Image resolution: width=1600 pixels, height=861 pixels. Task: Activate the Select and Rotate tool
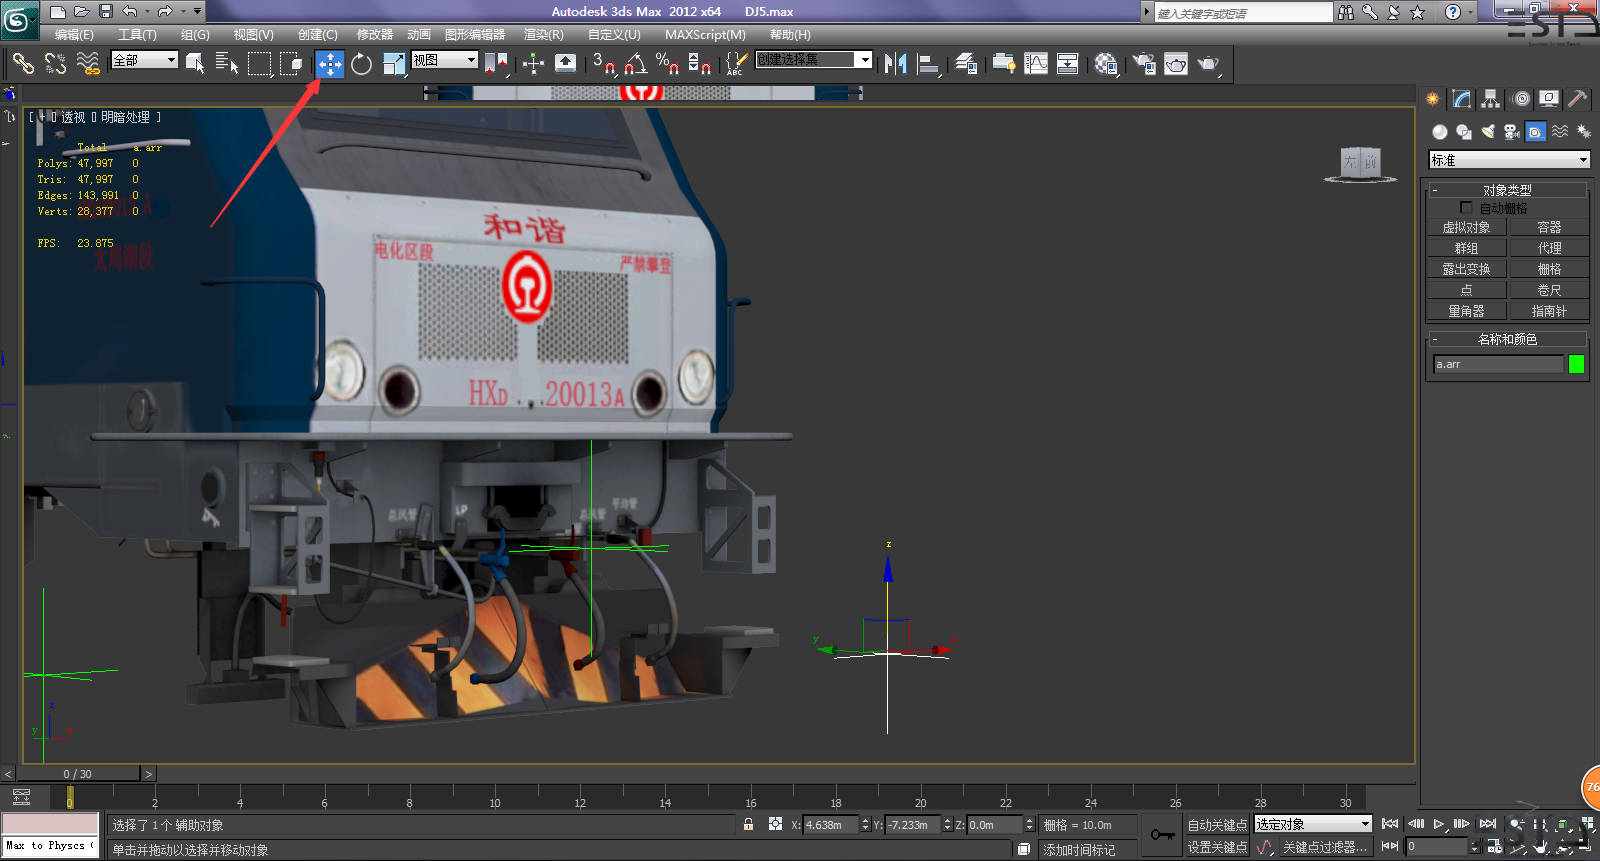[361, 64]
